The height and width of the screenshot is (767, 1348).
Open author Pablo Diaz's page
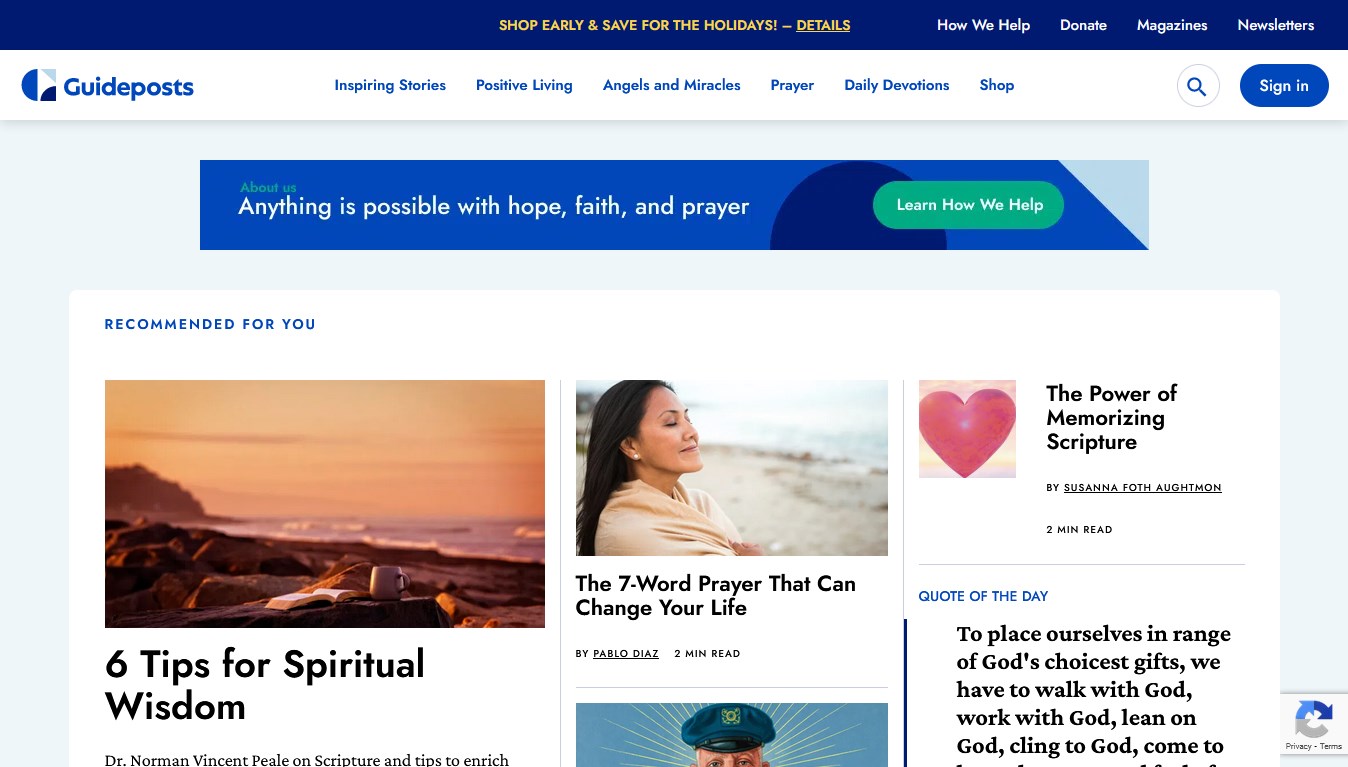tap(626, 654)
